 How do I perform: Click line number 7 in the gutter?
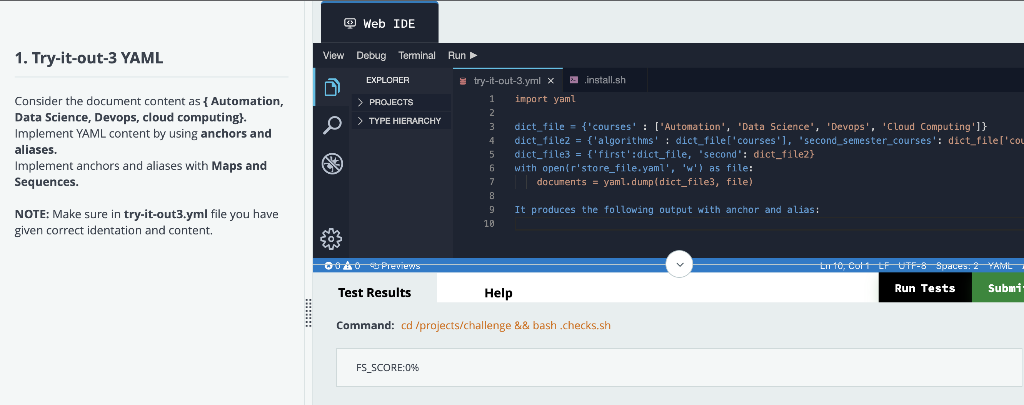click(x=492, y=182)
